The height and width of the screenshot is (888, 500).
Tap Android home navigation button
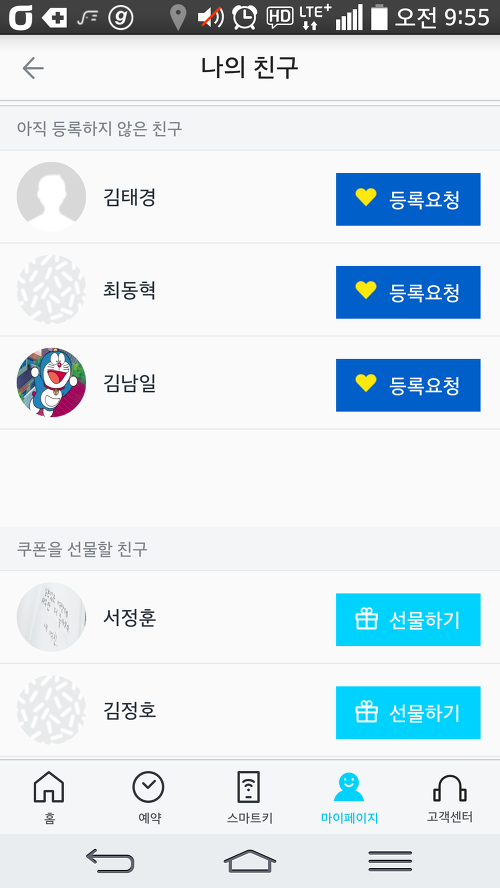[x=250, y=861]
